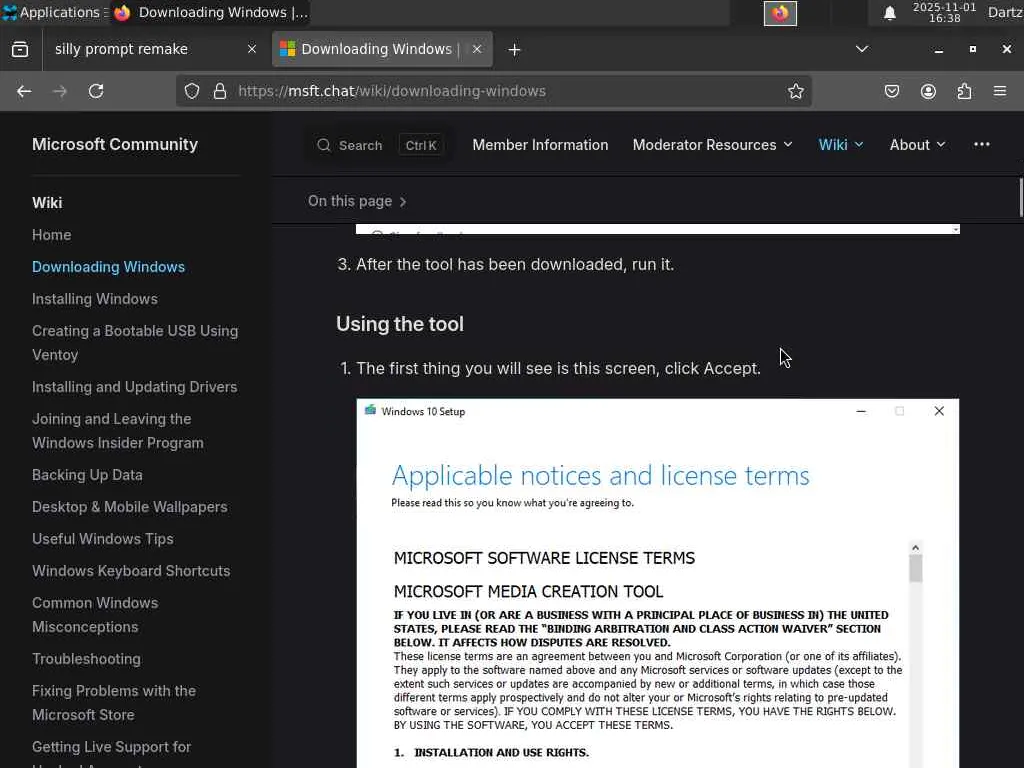Click the page's vertical scrollbar thumb
The image size is (1024, 768).
point(1021,197)
